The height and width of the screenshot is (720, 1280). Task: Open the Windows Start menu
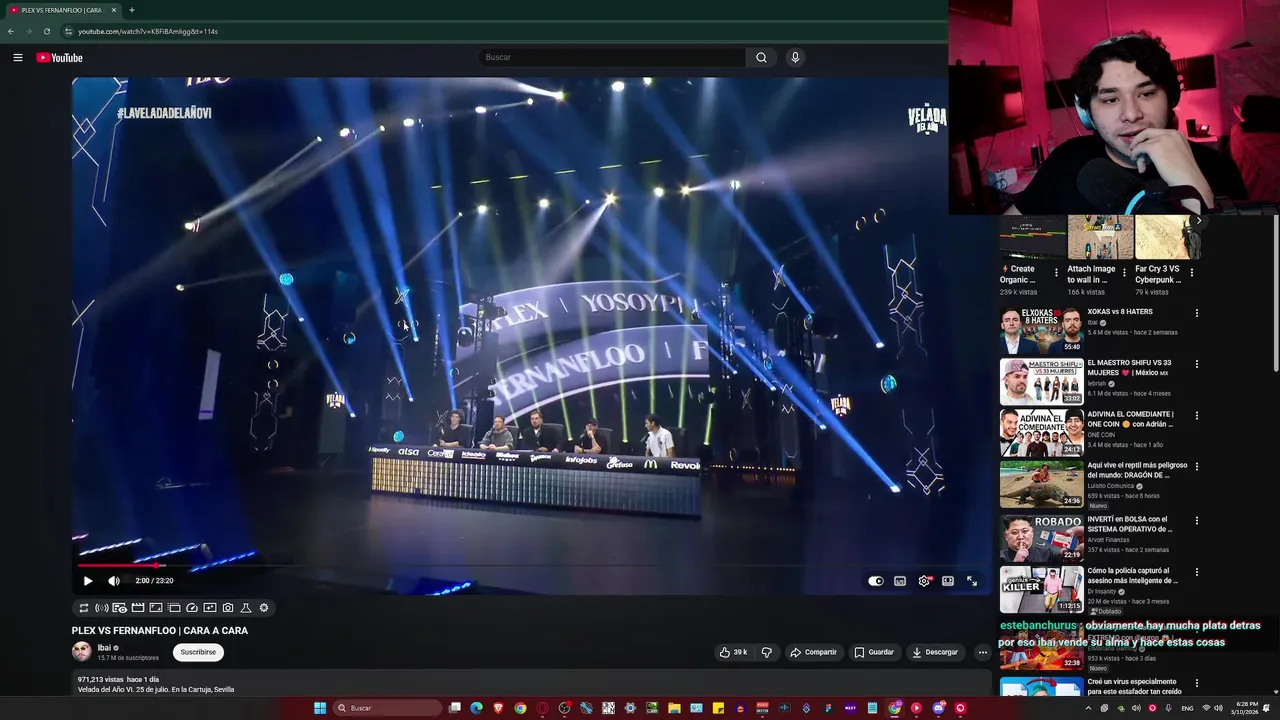(320, 708)
